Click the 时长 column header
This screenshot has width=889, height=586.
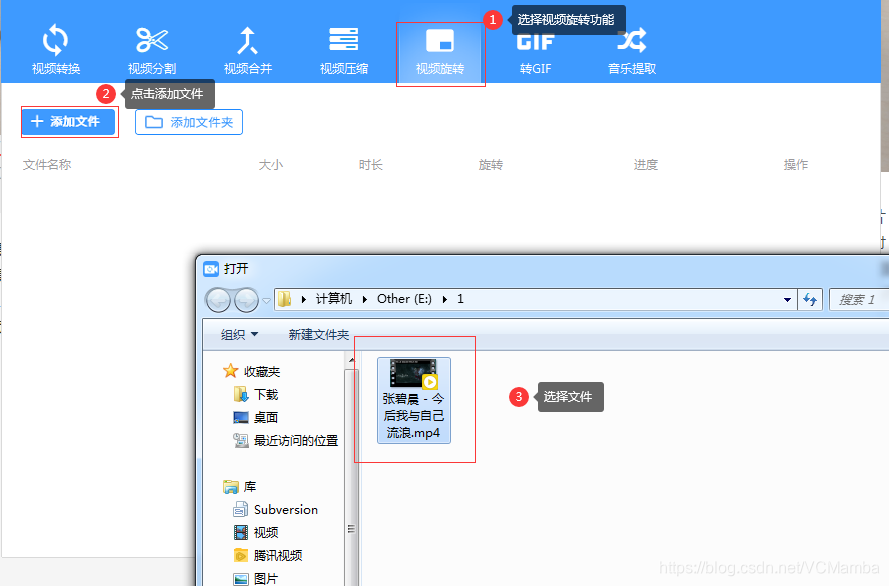tap(371, 165)
